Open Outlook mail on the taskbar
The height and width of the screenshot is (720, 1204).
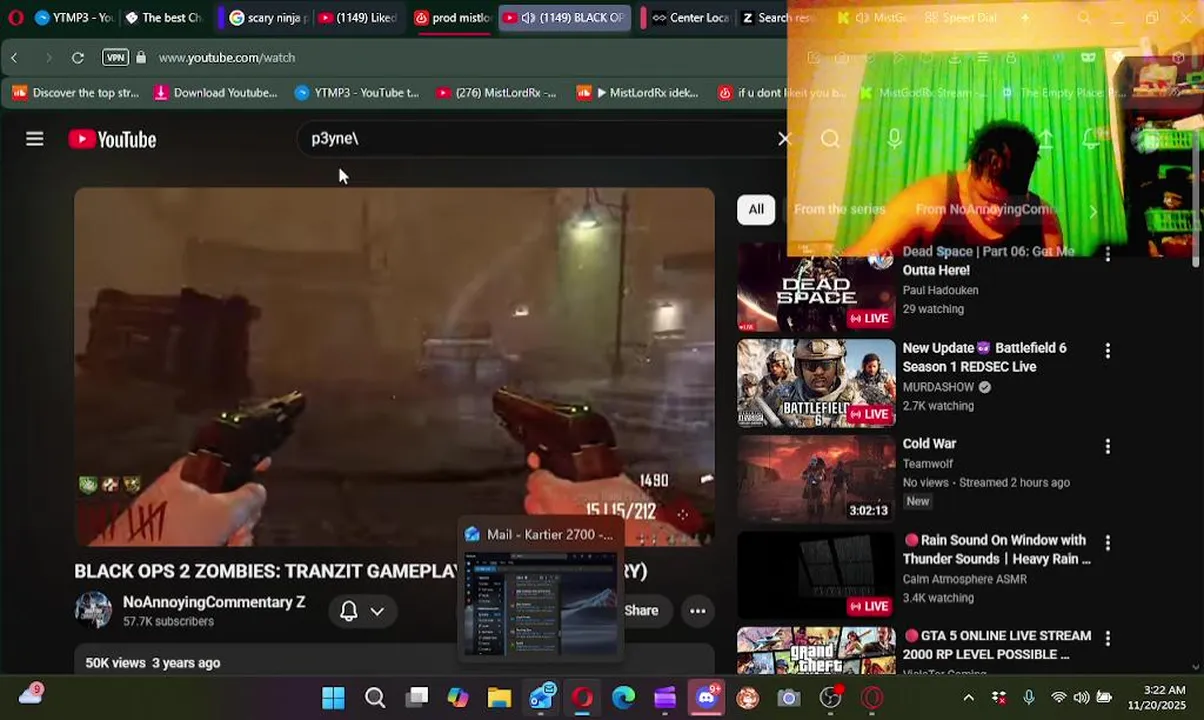(541, 697)
